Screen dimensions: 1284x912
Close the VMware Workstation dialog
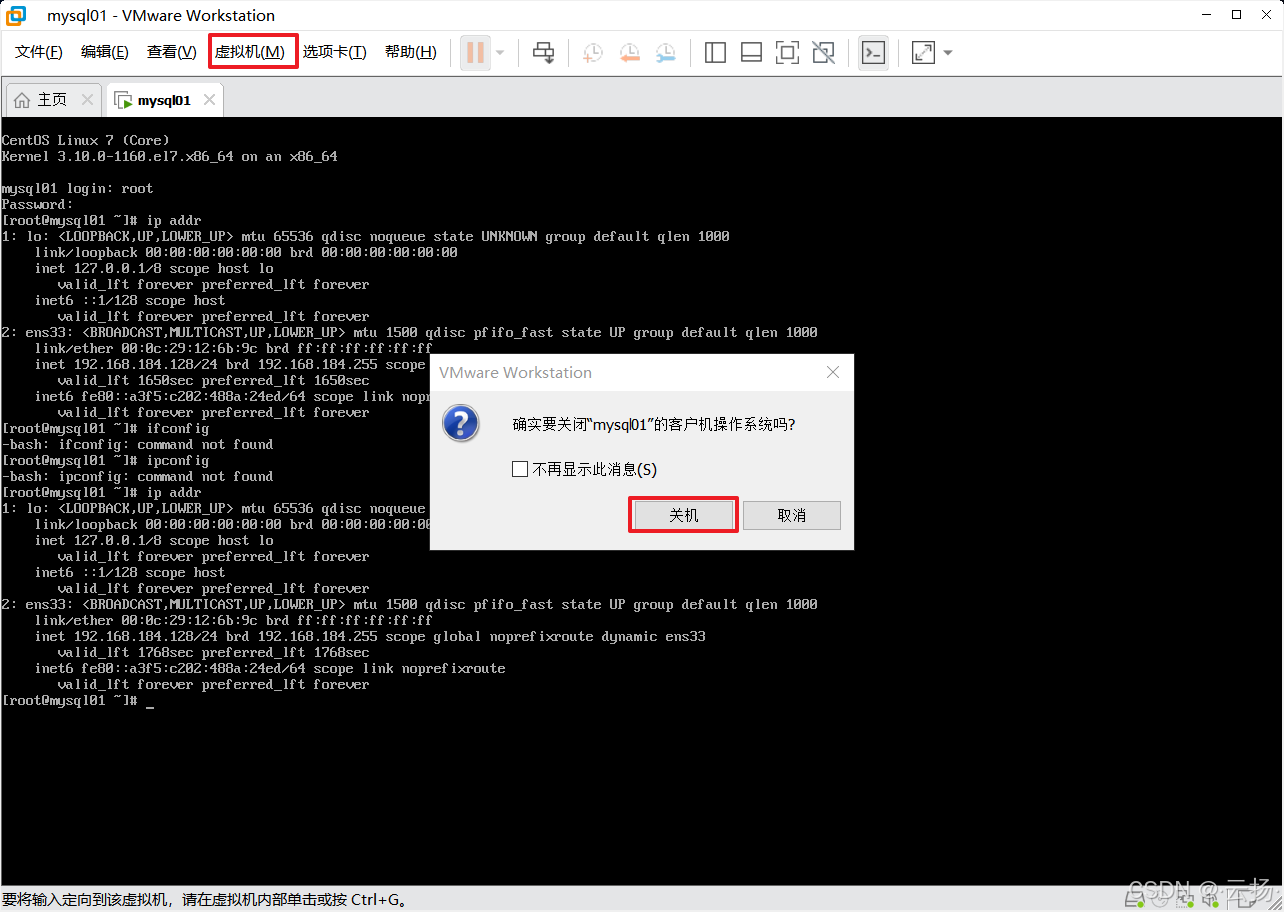point(833,372)
